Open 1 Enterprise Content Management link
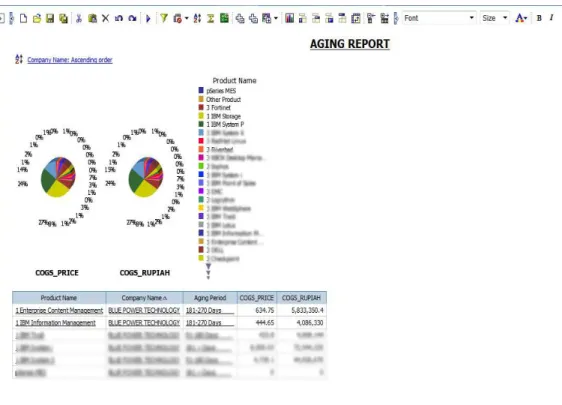This screenshot has width=562, height=405. coord(59,310)
